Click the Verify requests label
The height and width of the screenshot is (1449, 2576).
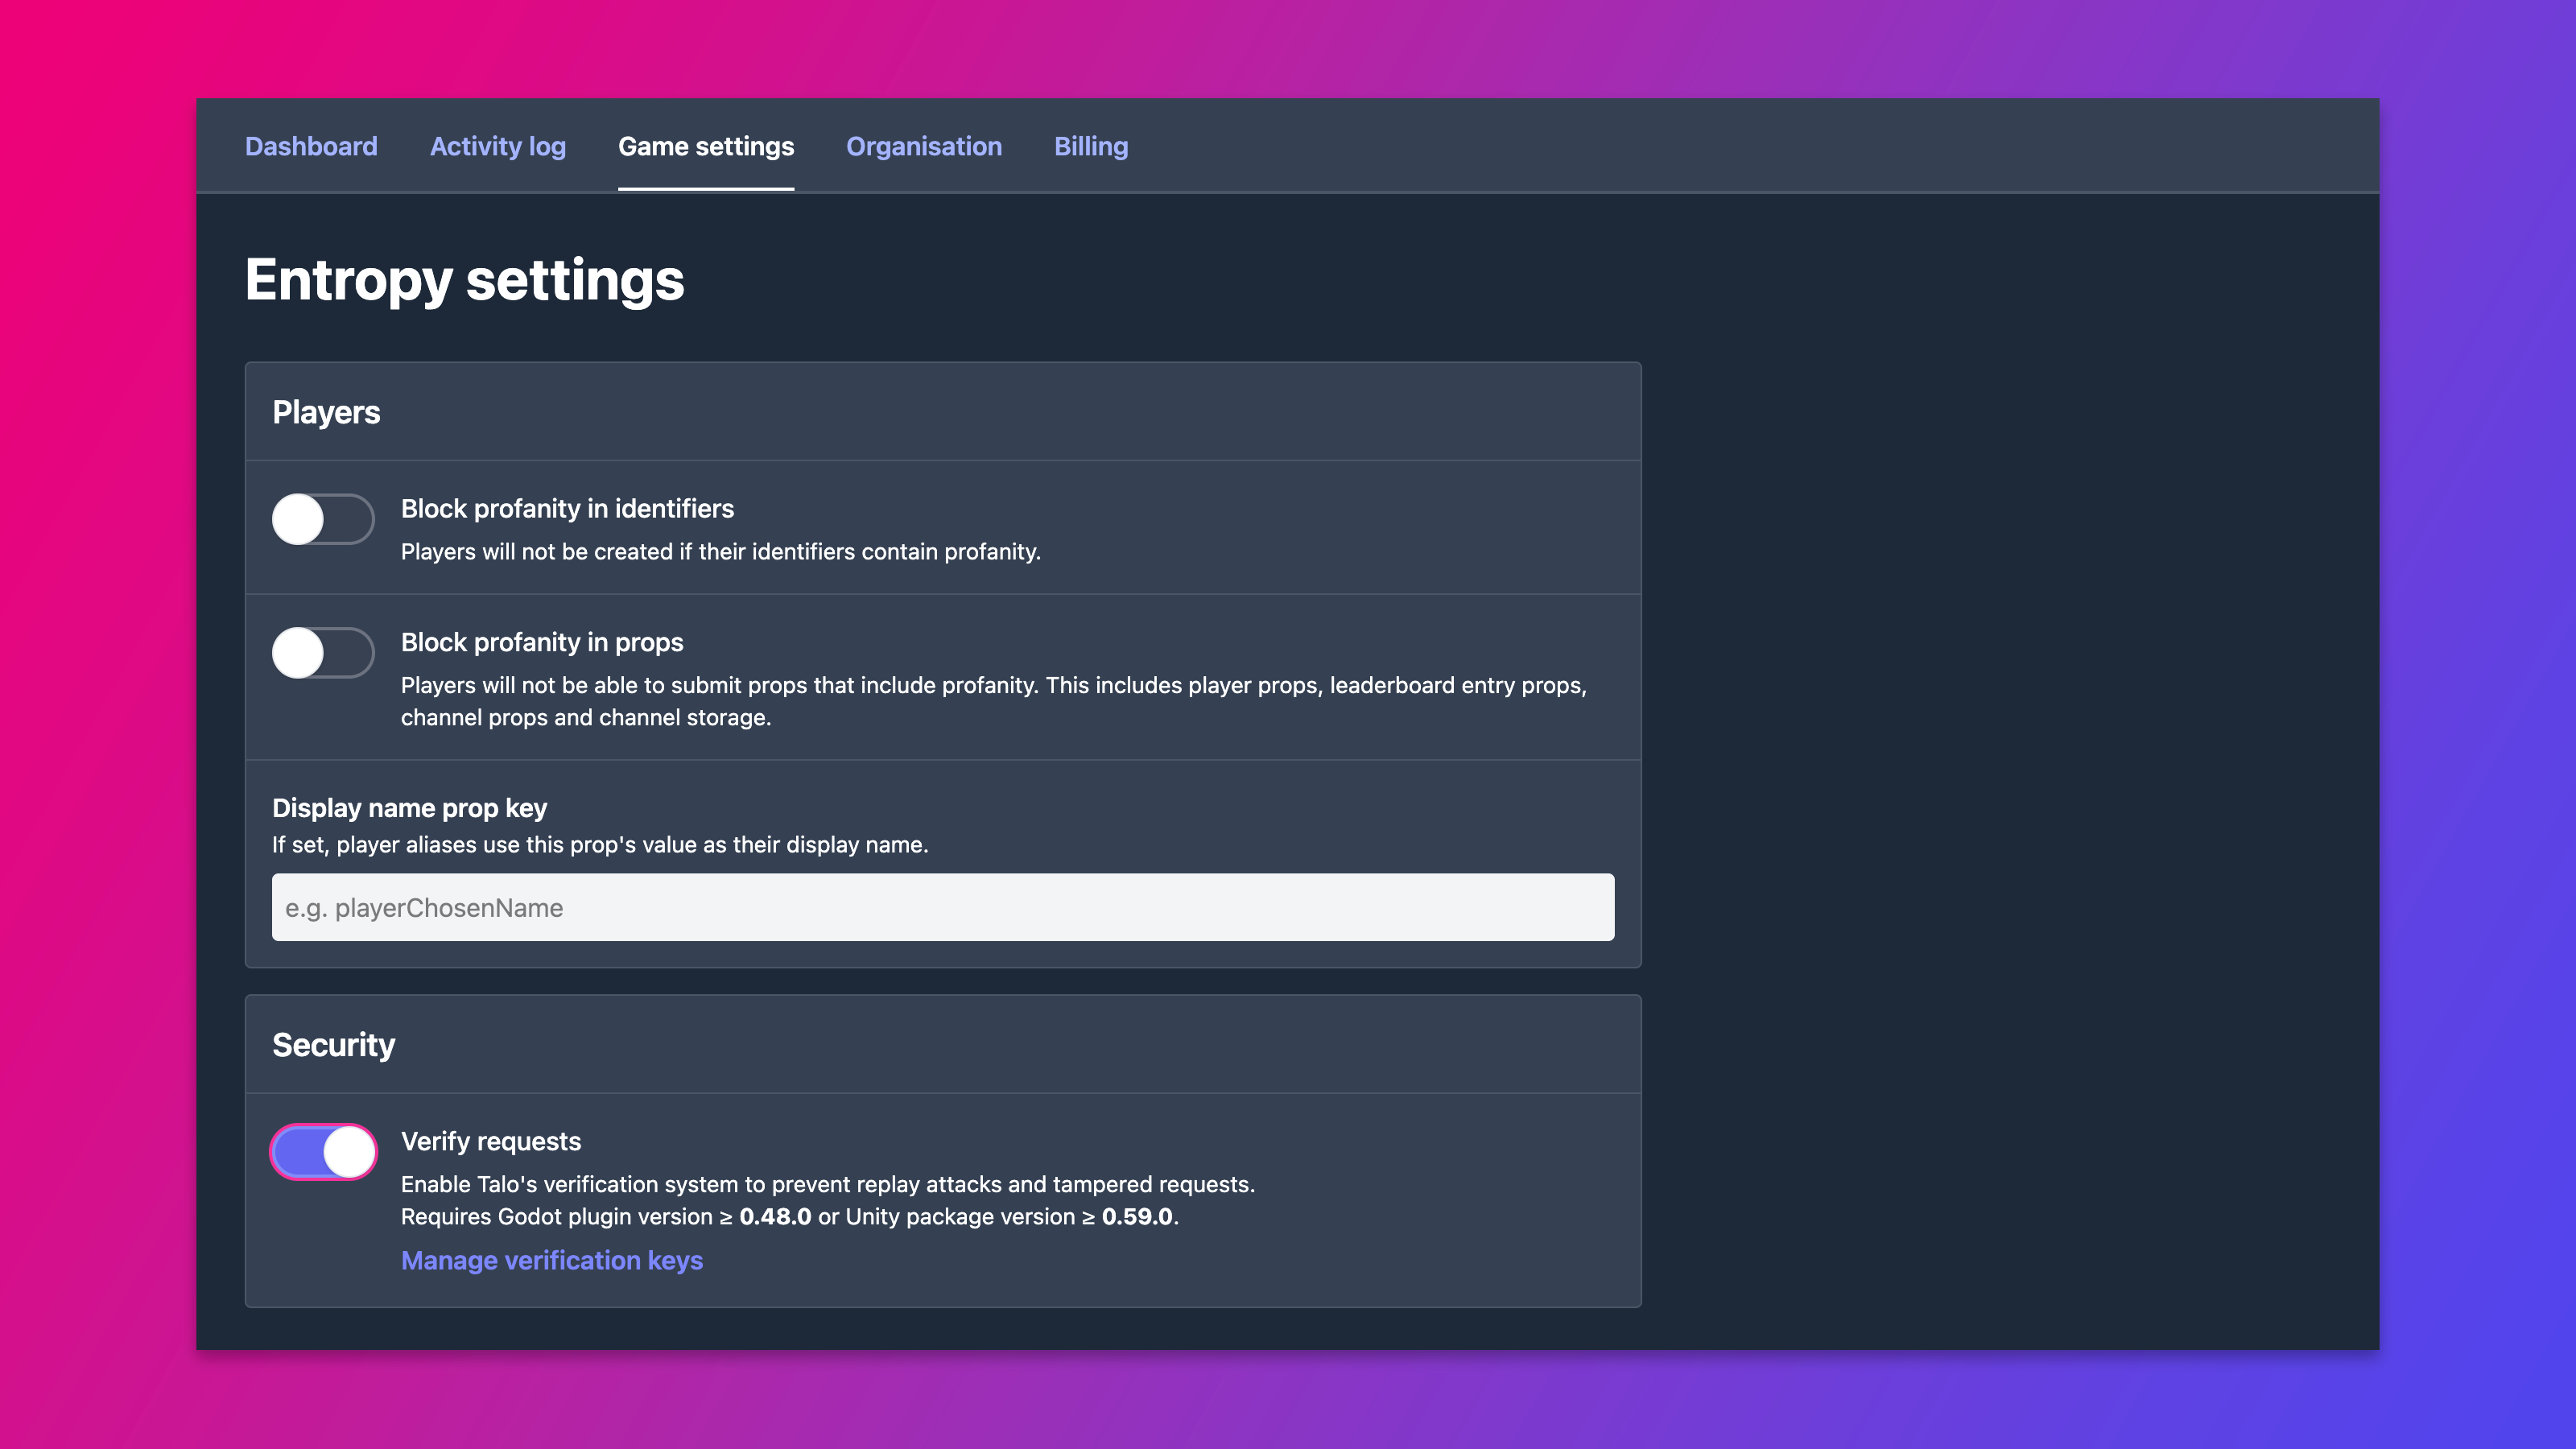pyautogui.click(x=491, y=1141)
